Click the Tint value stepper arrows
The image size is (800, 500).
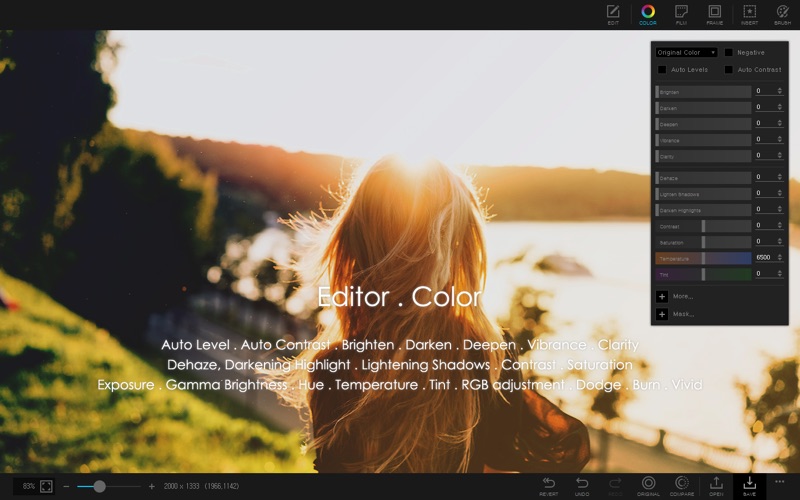[780, 273]
